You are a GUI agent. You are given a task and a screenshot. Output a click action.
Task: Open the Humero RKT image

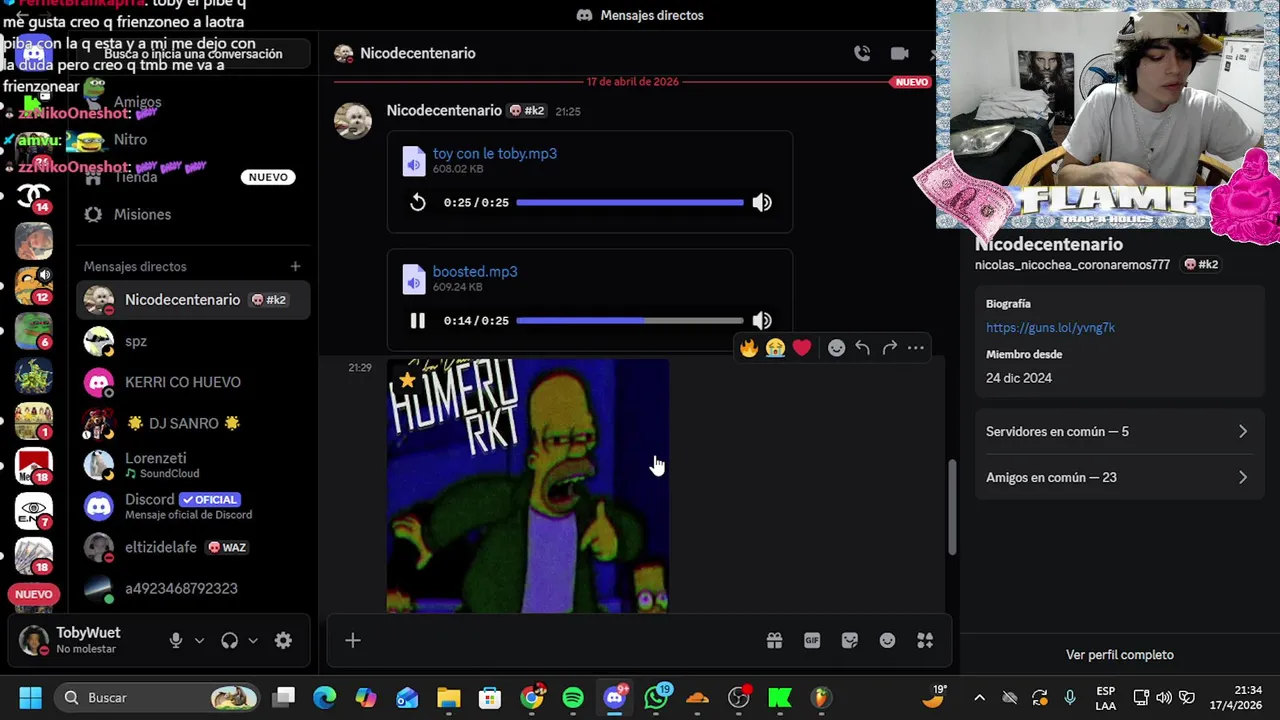pos(528,486)
